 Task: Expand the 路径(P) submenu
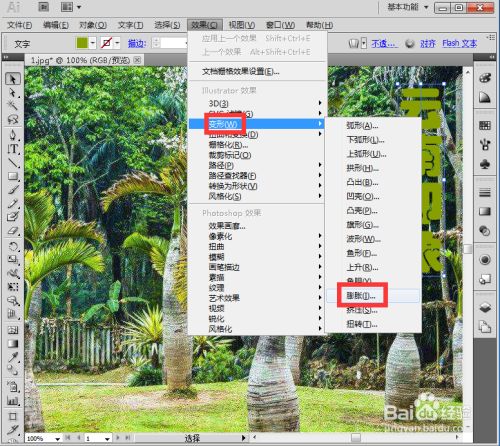click(x=256, y=165)
